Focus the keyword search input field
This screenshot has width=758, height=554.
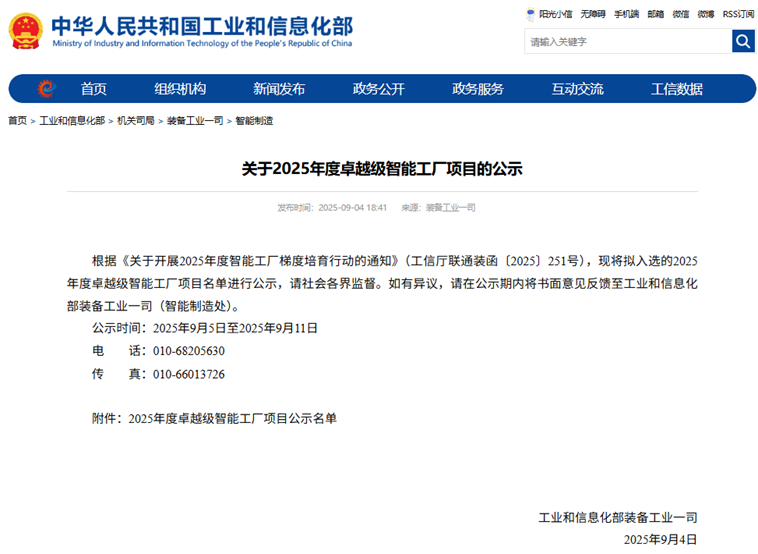(x=627, y=42)
